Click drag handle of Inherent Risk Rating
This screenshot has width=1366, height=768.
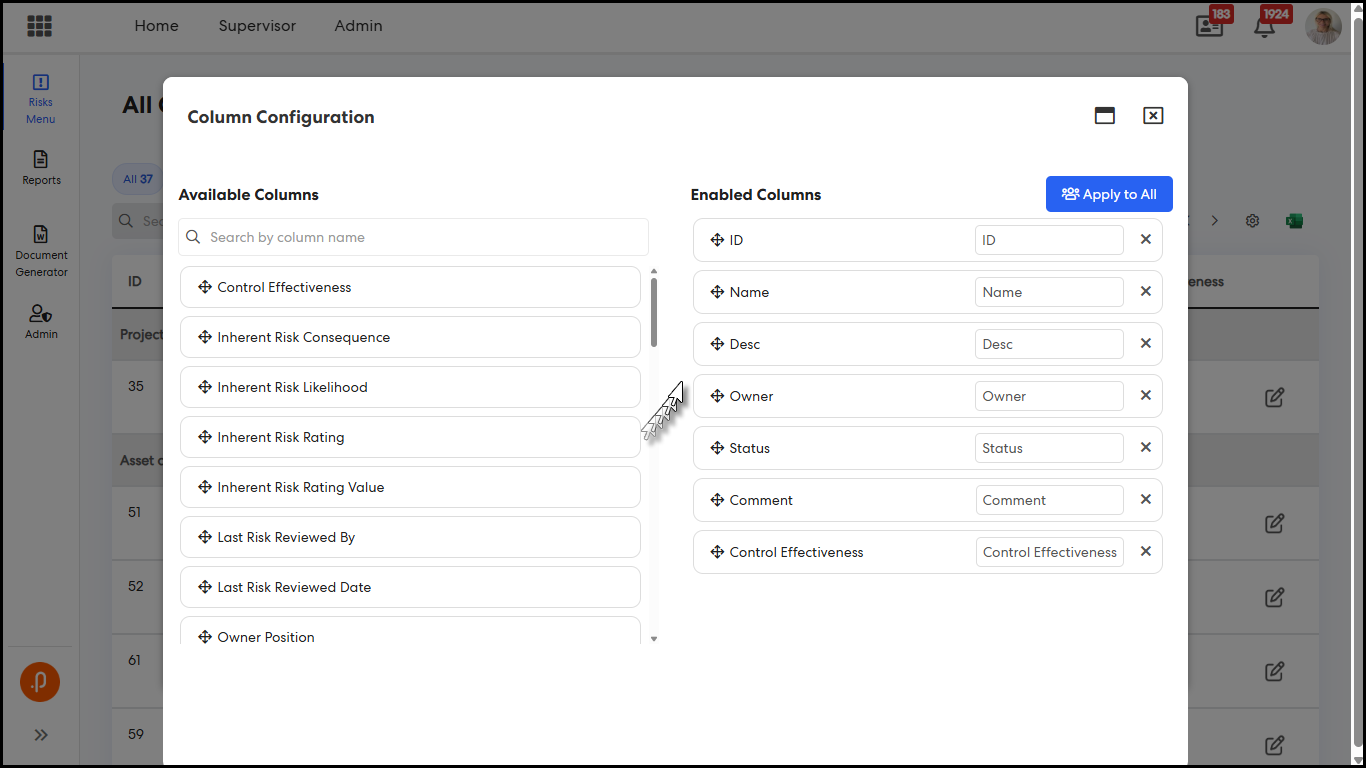click(205, 437)
